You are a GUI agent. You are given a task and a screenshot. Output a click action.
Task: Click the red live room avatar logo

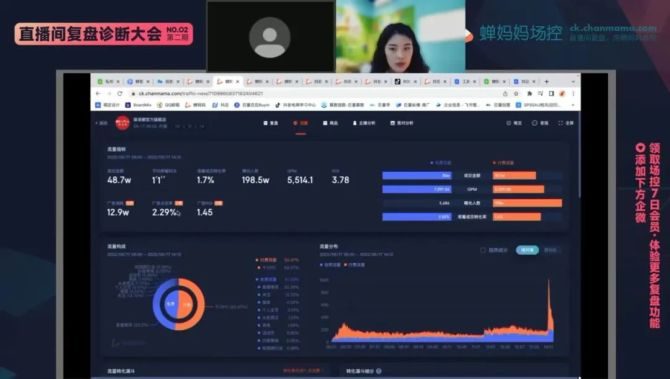pyautogui.click(x=123, y=123)
